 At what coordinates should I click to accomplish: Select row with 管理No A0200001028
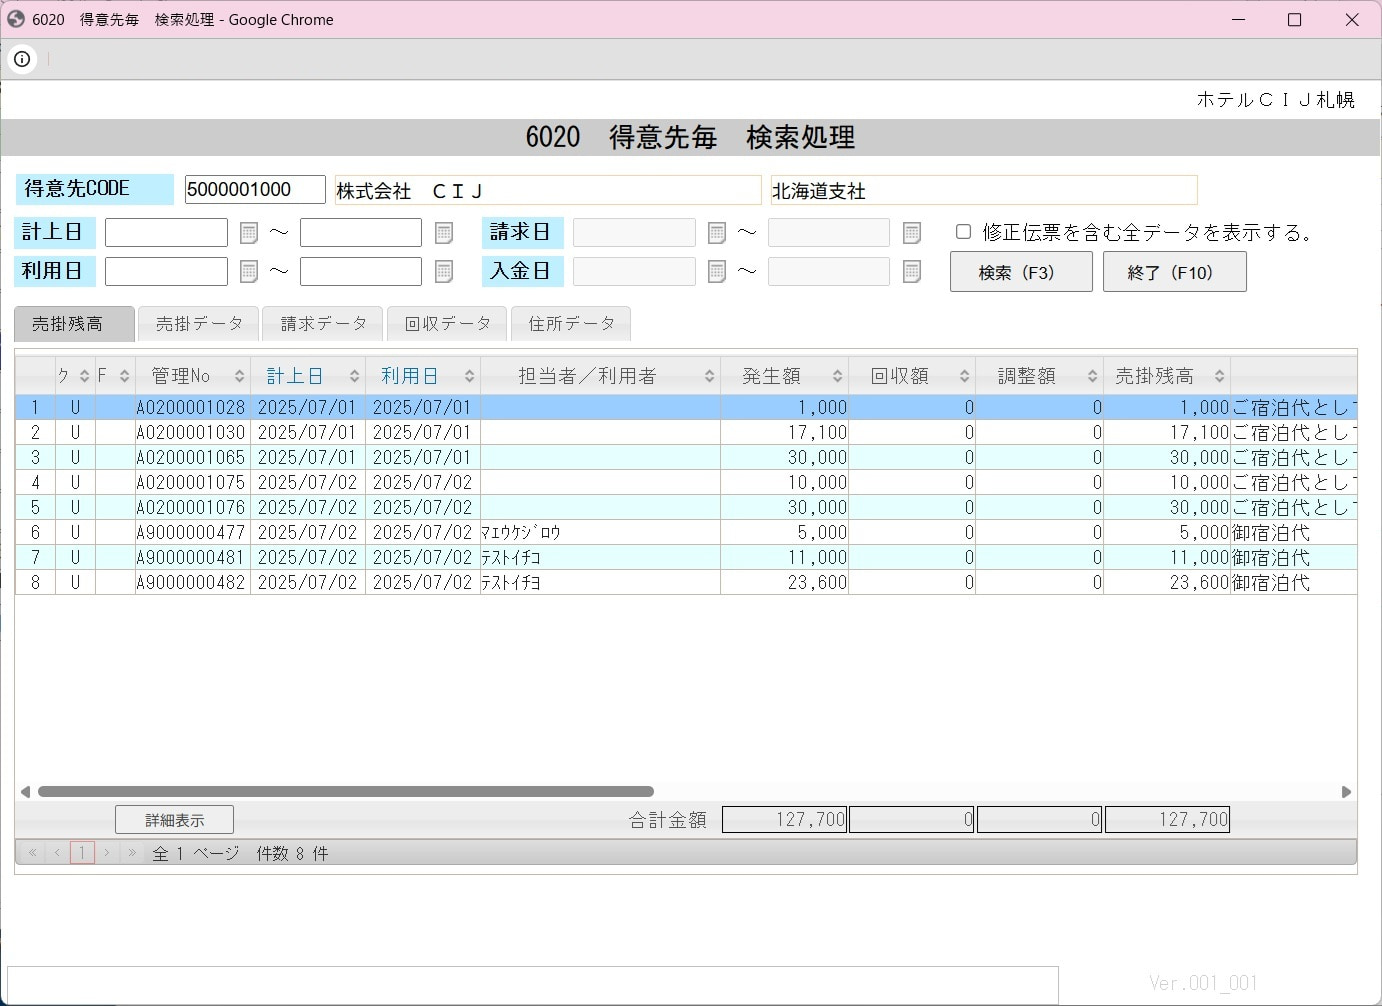tap(686, 407)
